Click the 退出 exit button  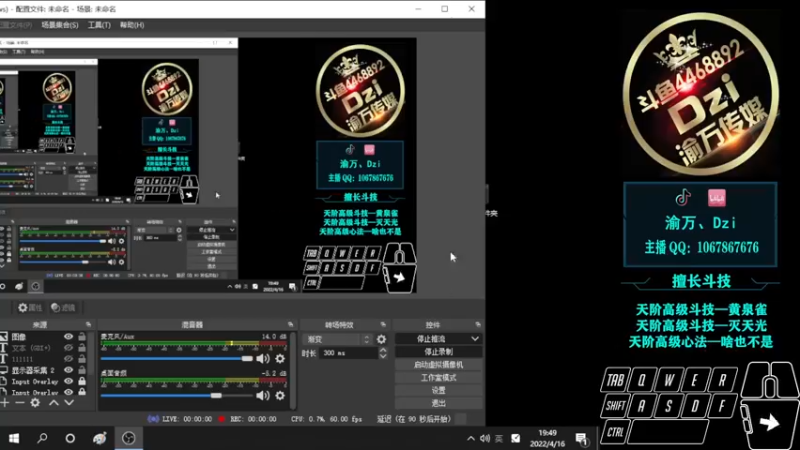(x=438, y=403)
